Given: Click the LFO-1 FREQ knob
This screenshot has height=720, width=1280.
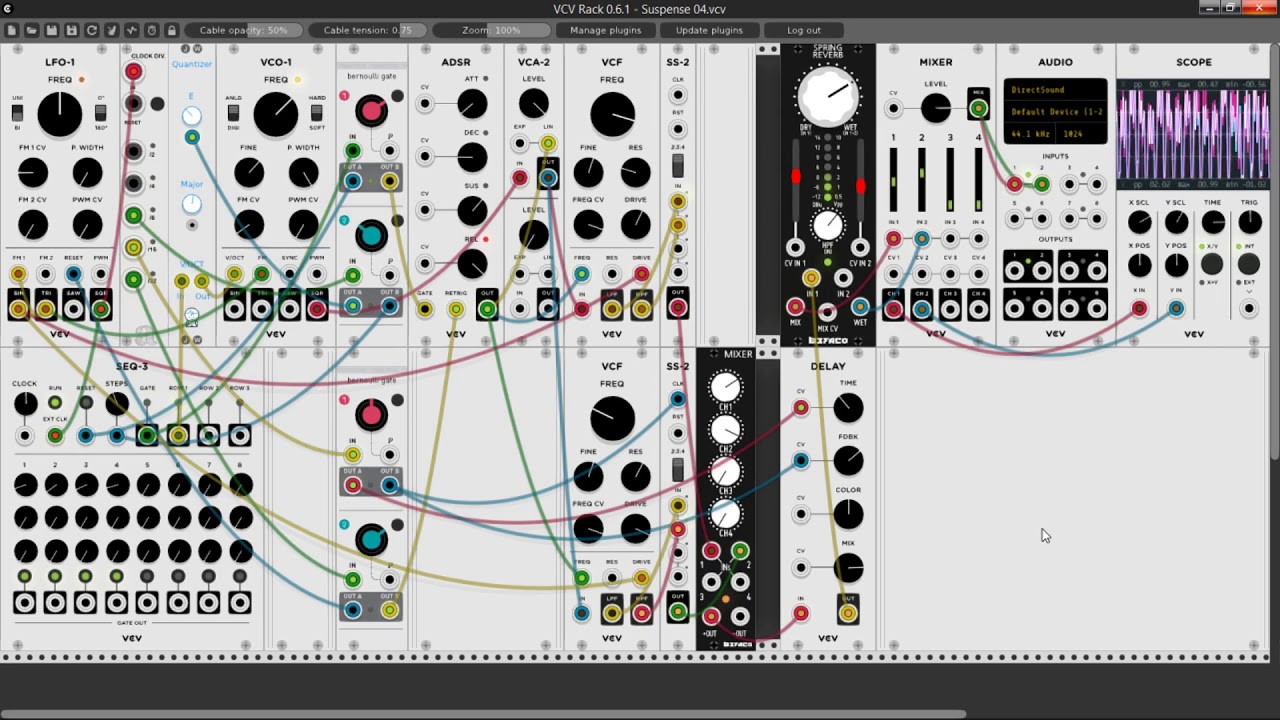Looking at the screenshot, I should pyautogui.click(x=60, y=114).
